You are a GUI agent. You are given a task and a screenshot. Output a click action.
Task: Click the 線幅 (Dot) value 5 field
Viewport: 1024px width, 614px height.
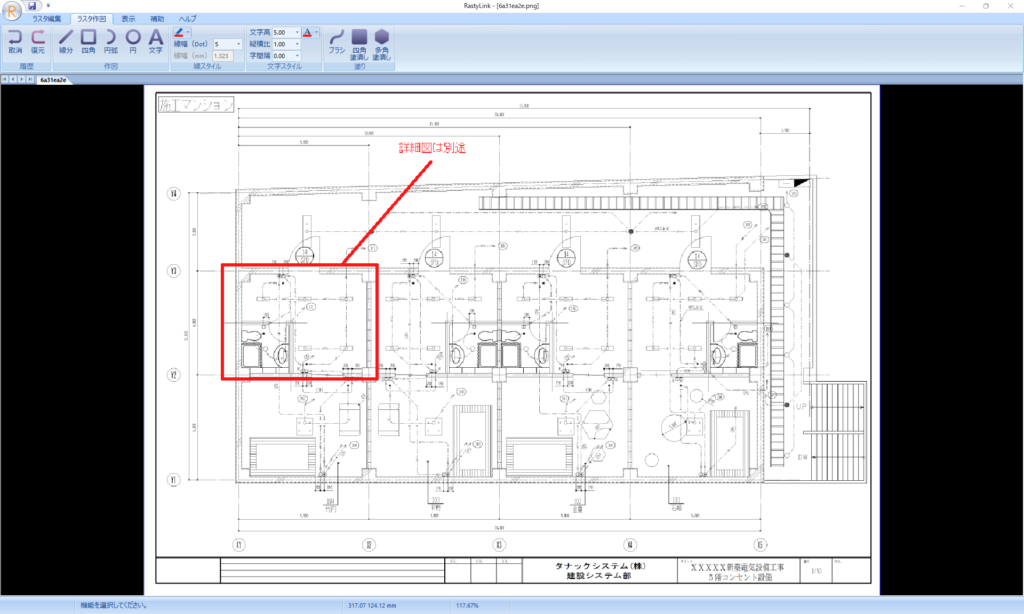pyautogui.click(x=224, y=44)
